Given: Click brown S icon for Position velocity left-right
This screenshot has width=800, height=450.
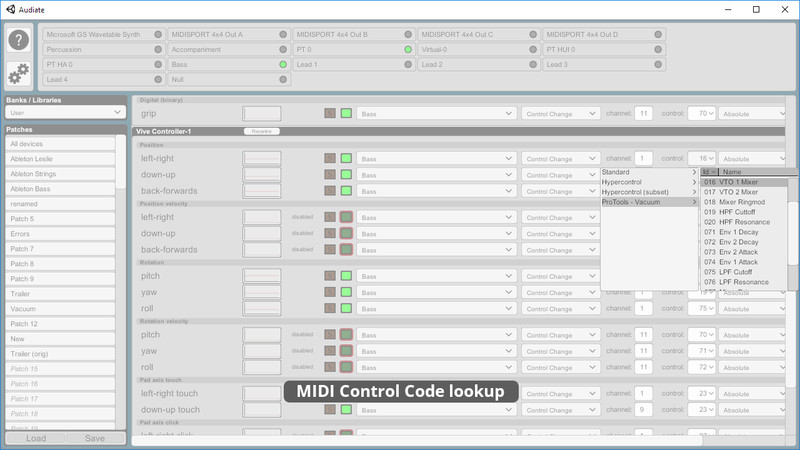Looking at the screenshot, I should pos(330,217).
